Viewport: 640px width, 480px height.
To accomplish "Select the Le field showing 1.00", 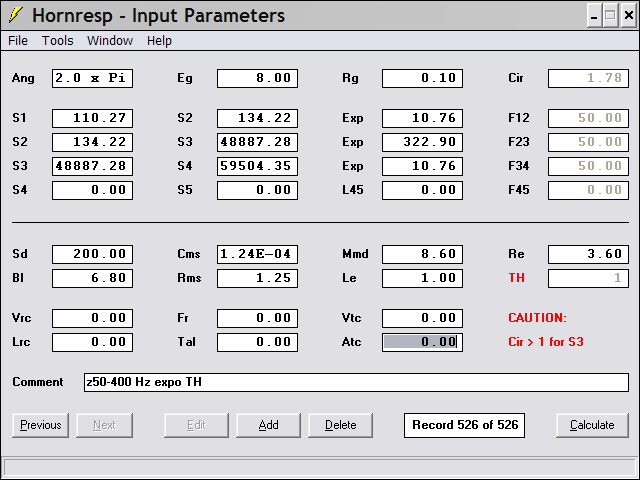I will pyautogui.click(x=422, y=278).
